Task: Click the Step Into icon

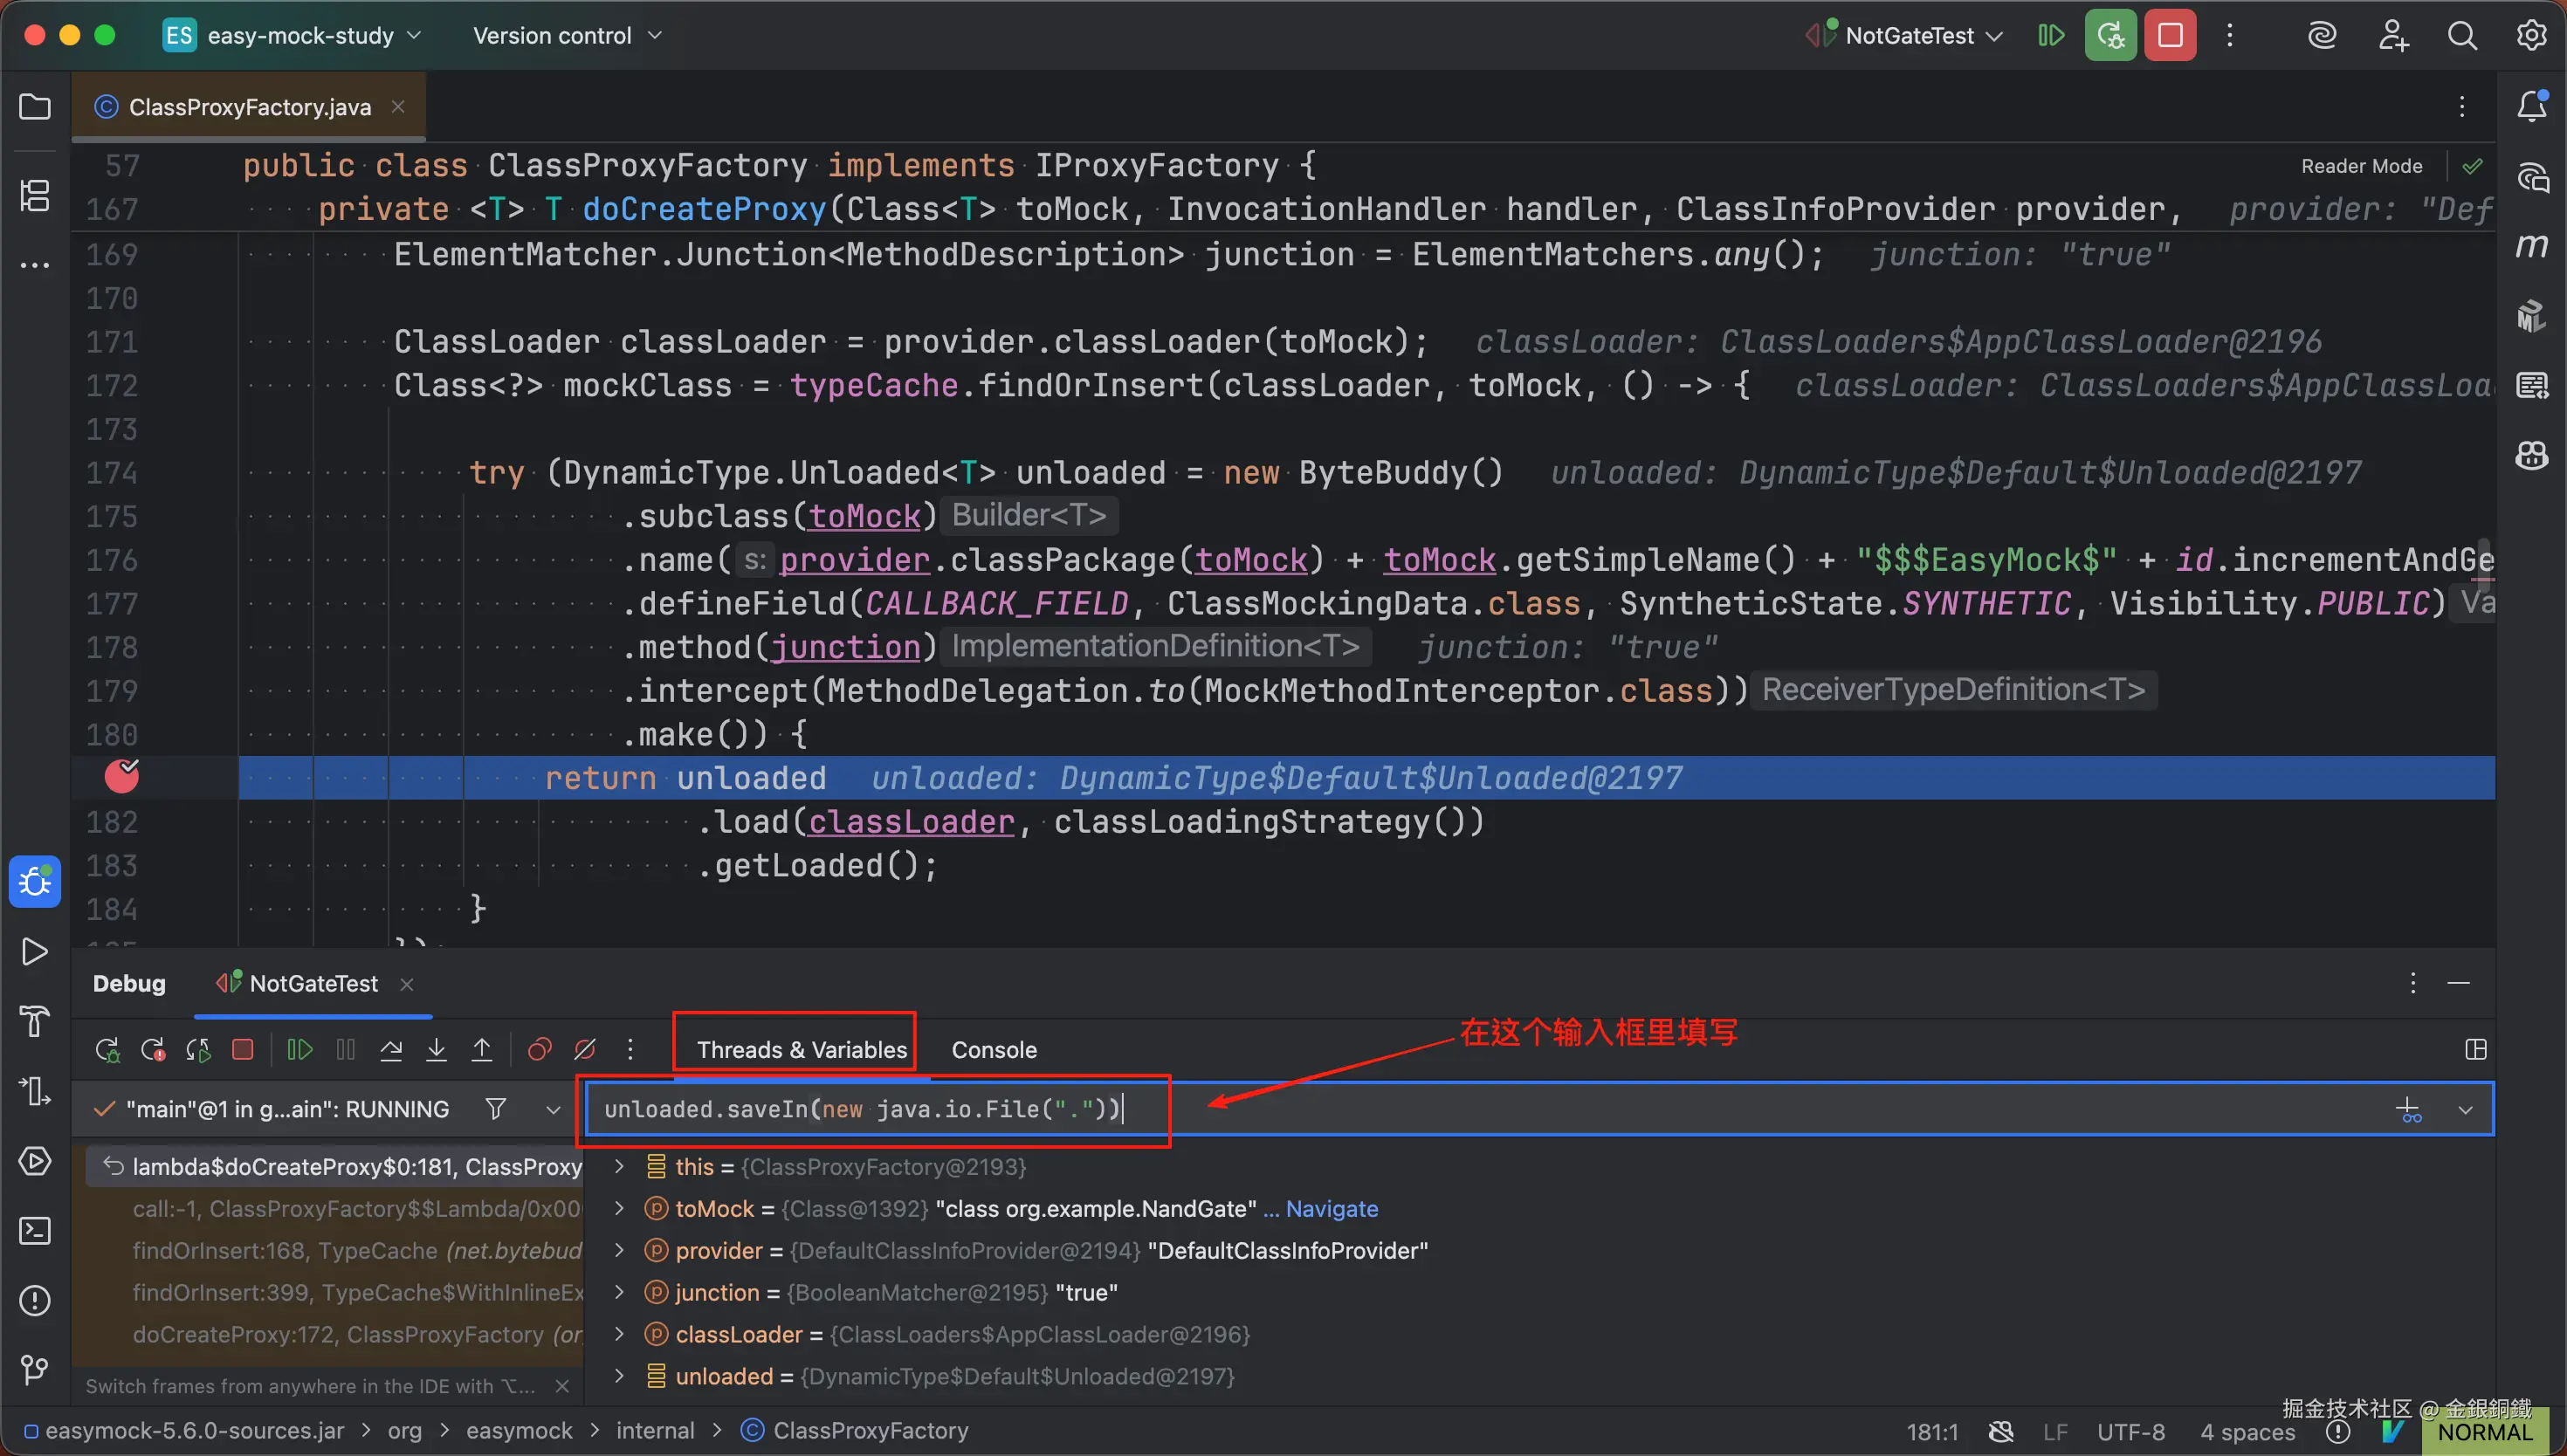Action: click(436, 1049)
